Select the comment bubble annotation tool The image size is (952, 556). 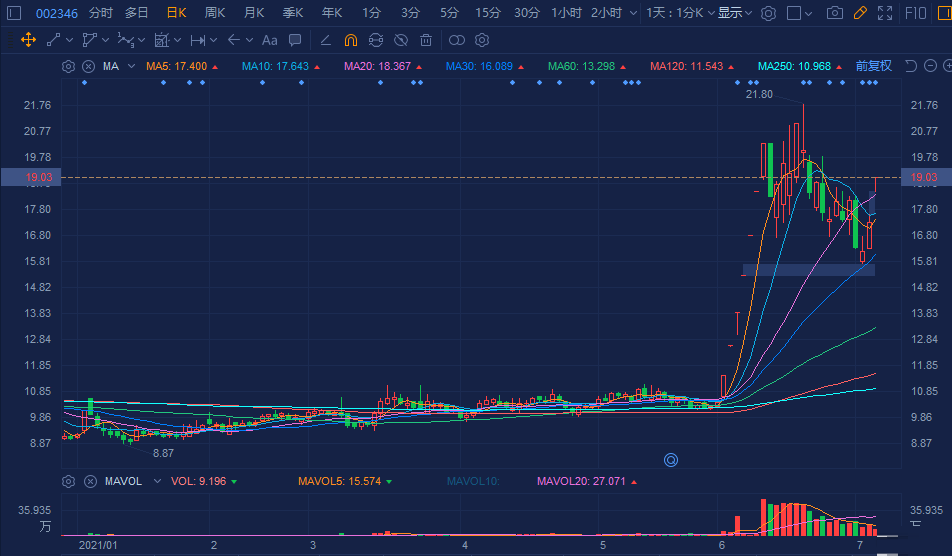(x=295, y=40)
